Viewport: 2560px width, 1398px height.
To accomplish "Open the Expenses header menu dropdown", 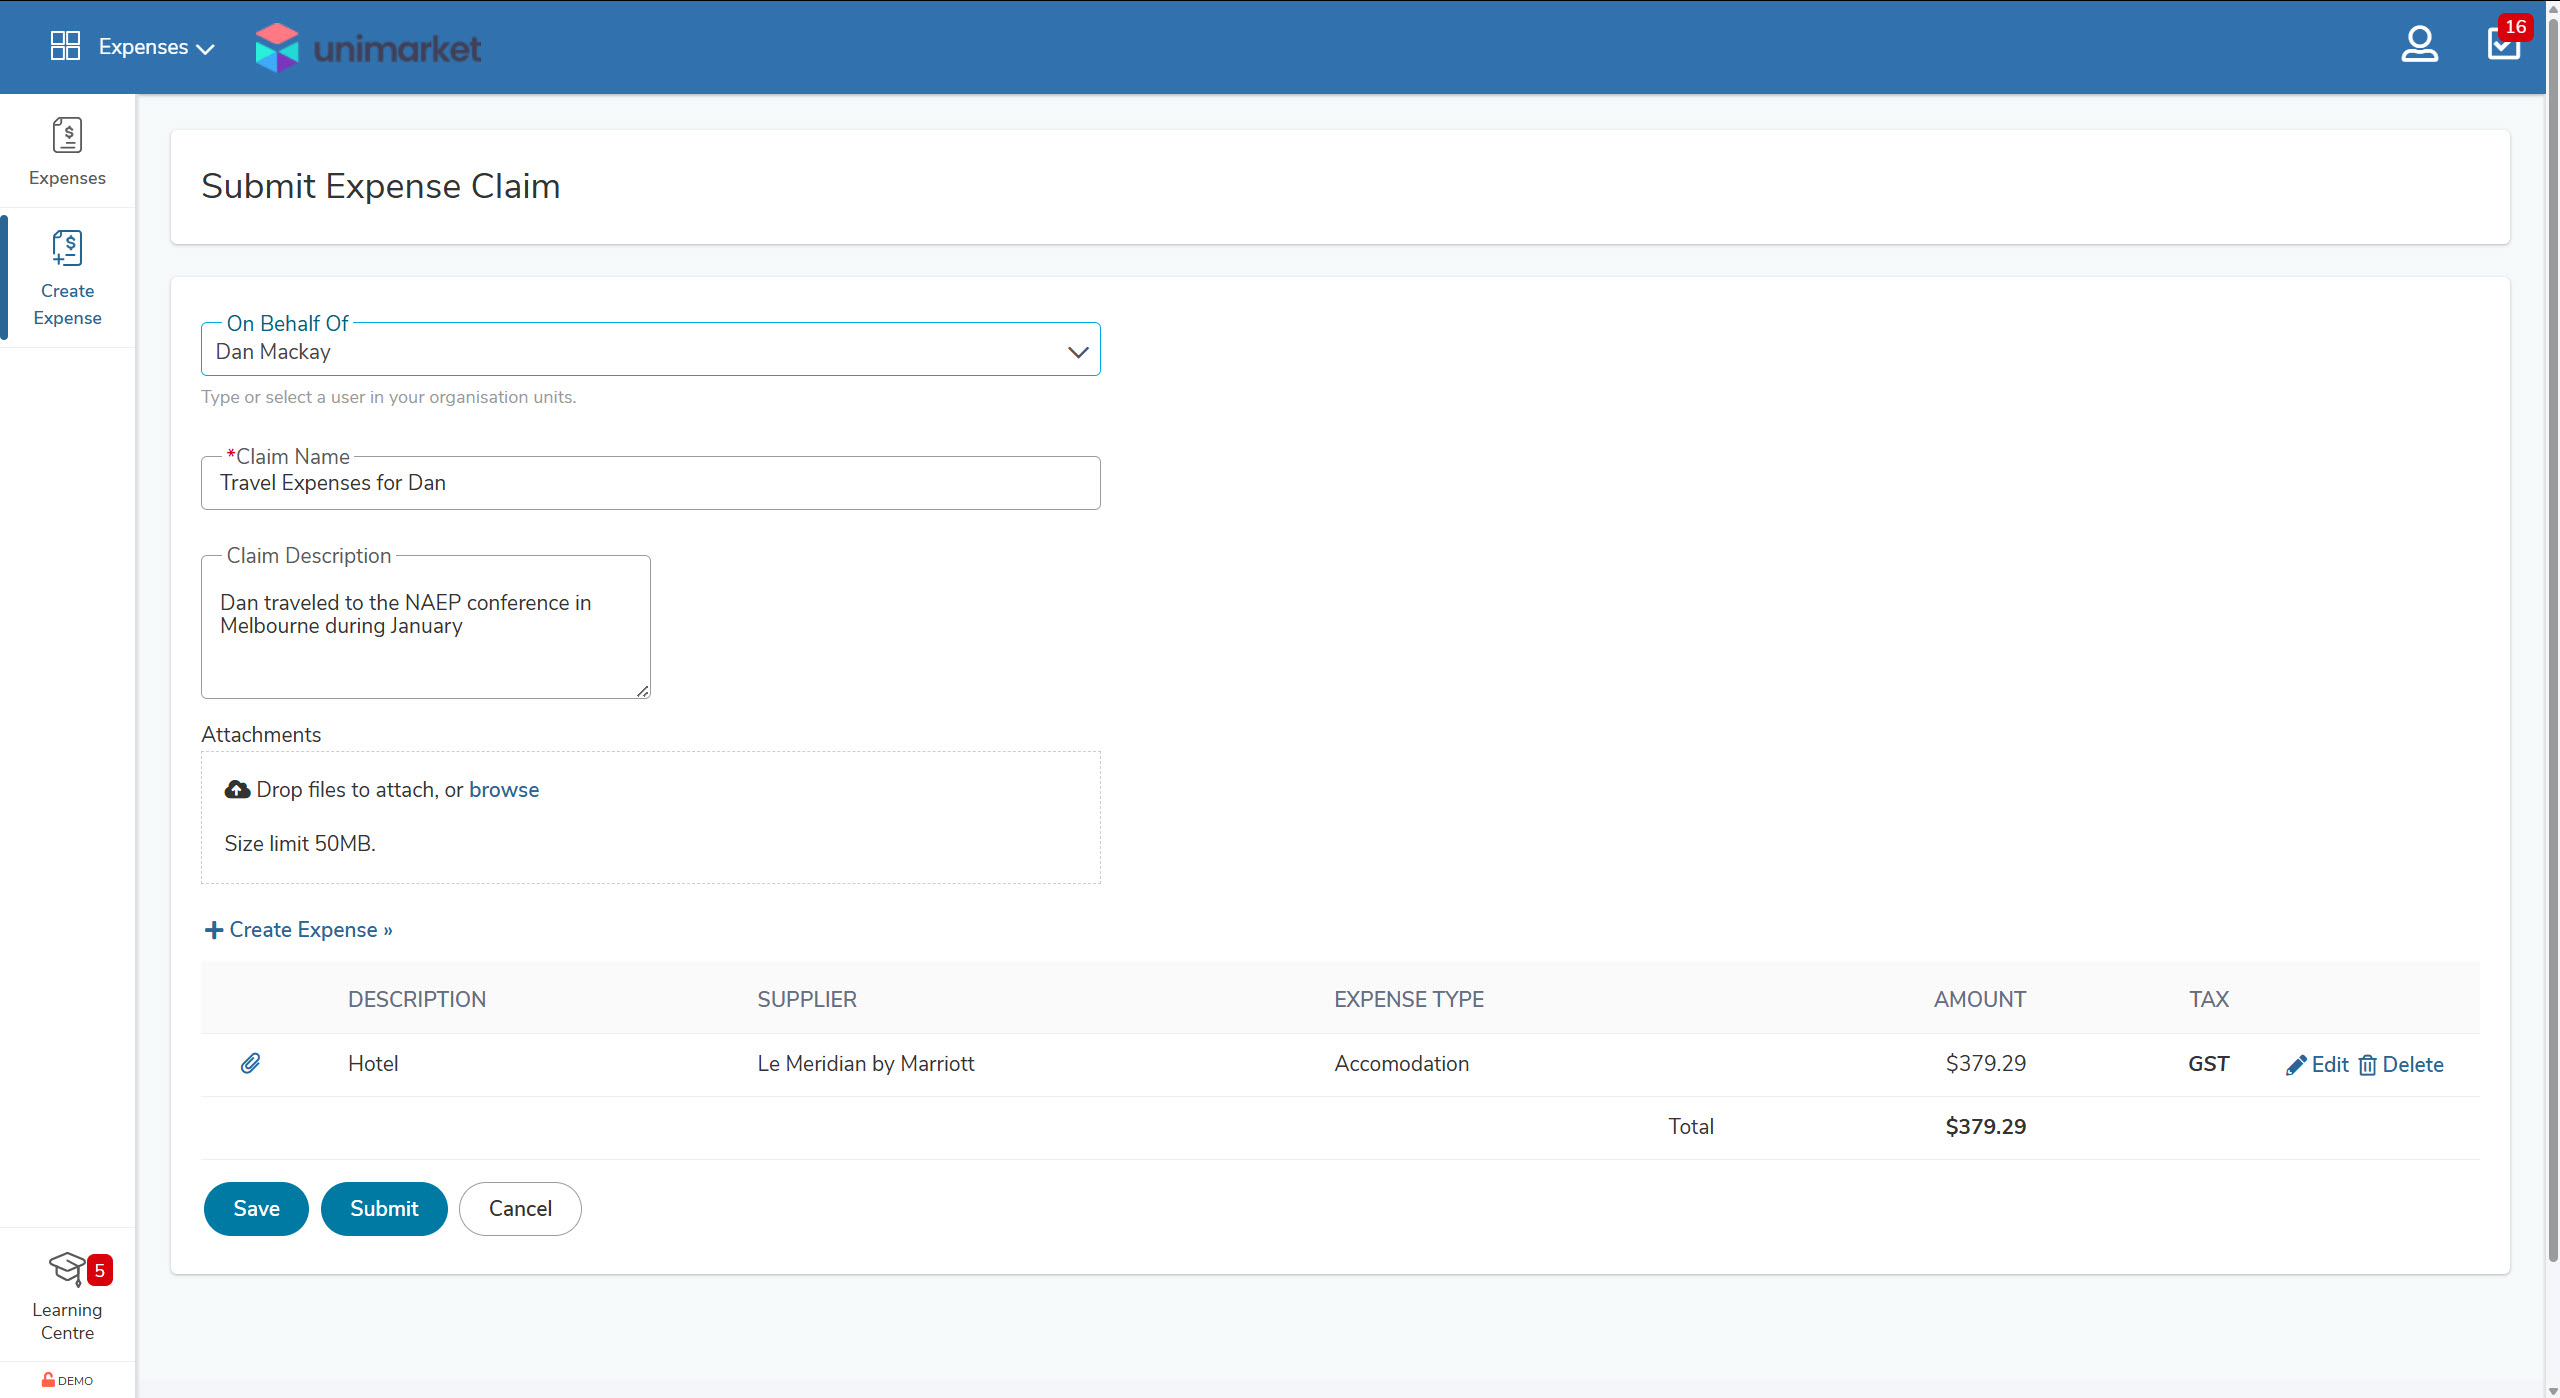I will [x=156, y=47].
